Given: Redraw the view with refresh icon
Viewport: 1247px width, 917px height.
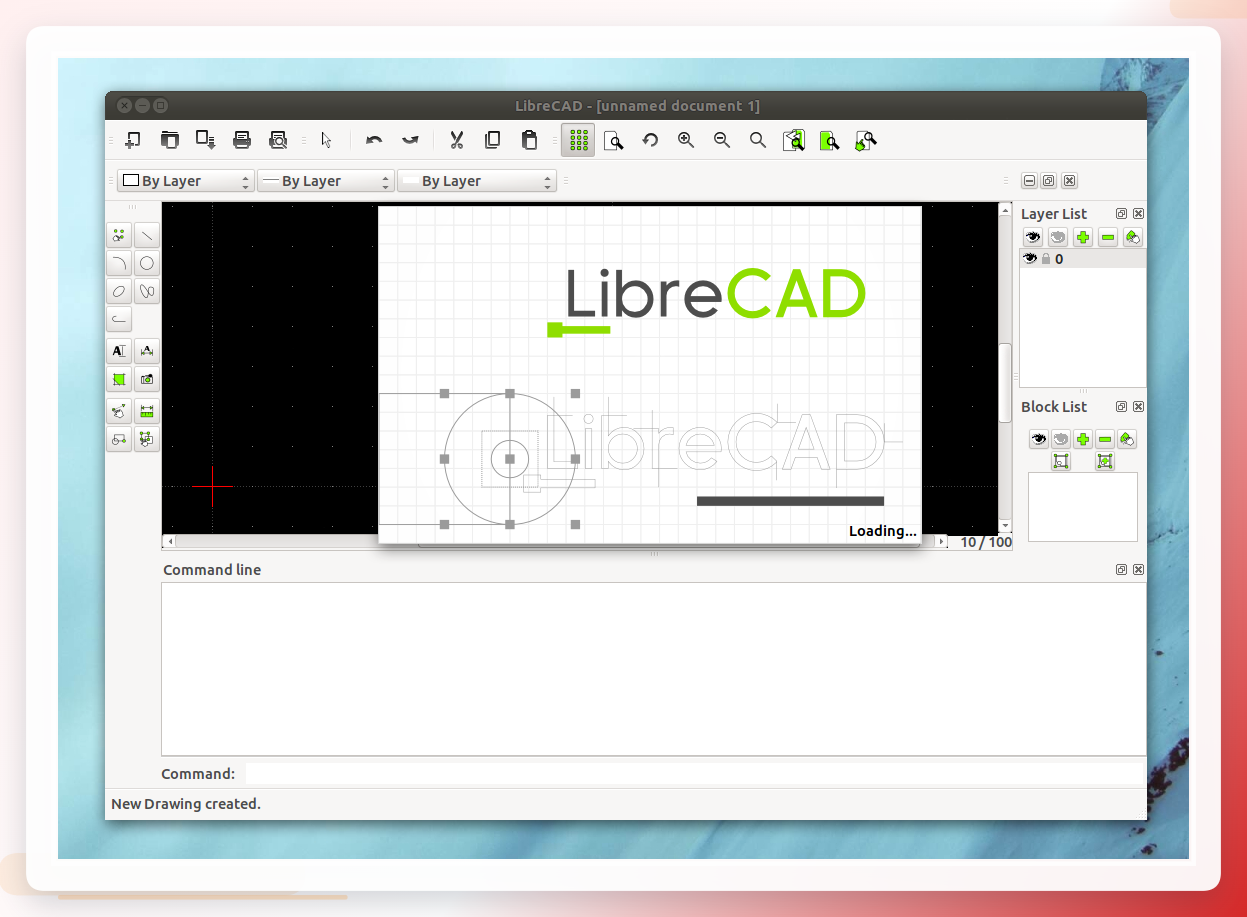Looking at the screenshot, I should [650, 140].
